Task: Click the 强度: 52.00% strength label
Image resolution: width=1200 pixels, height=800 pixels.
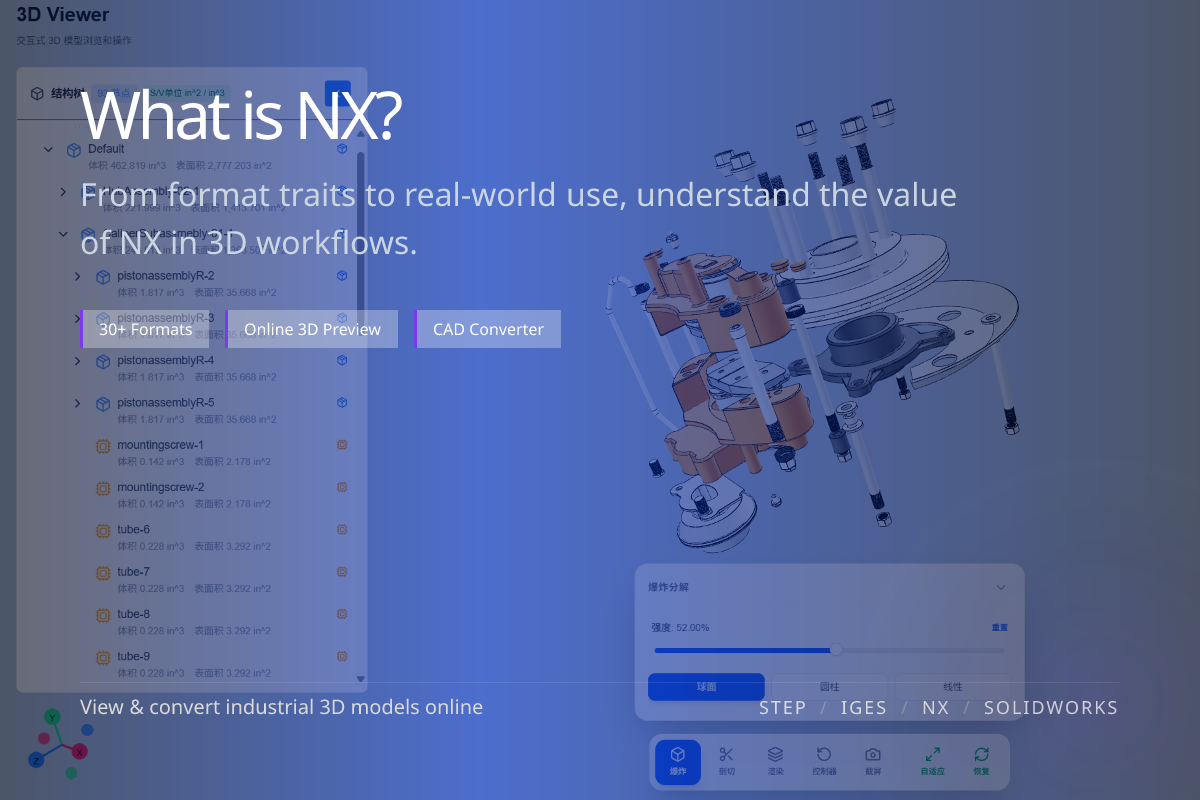Action: coord(680,628)
